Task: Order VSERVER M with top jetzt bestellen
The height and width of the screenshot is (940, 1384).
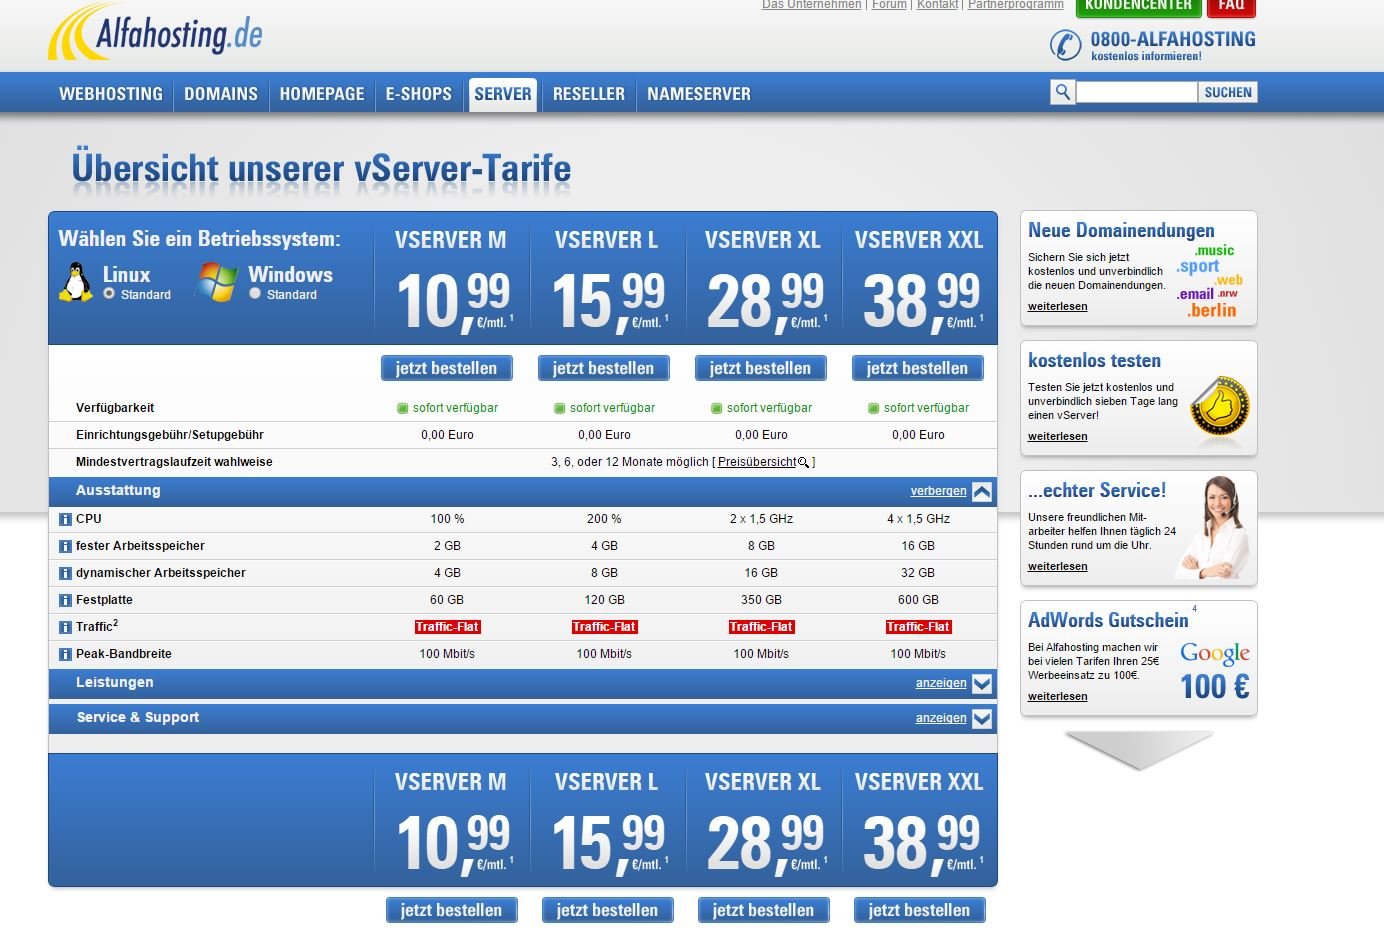Action: pyautogui.click(x=446, y=368)
